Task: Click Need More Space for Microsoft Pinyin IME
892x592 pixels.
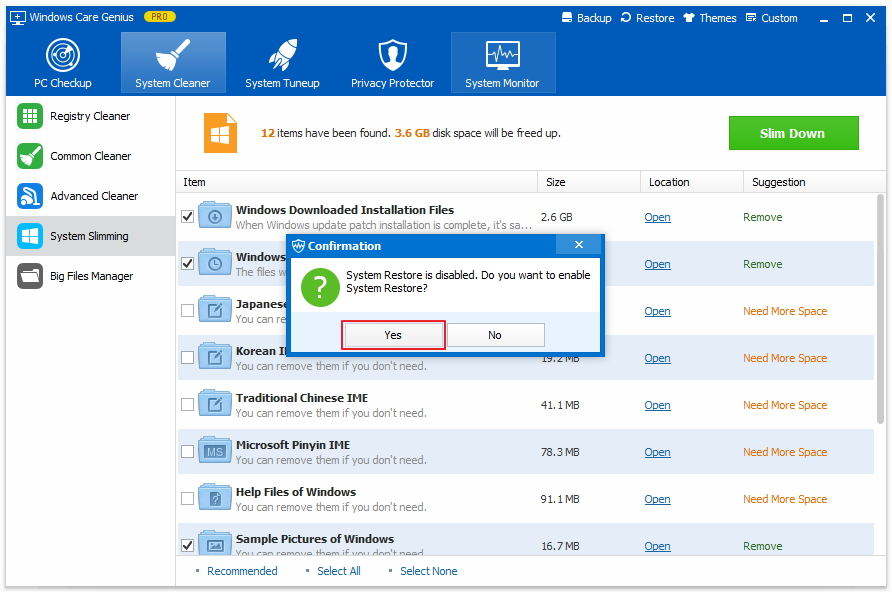Action: click(785, 452)
